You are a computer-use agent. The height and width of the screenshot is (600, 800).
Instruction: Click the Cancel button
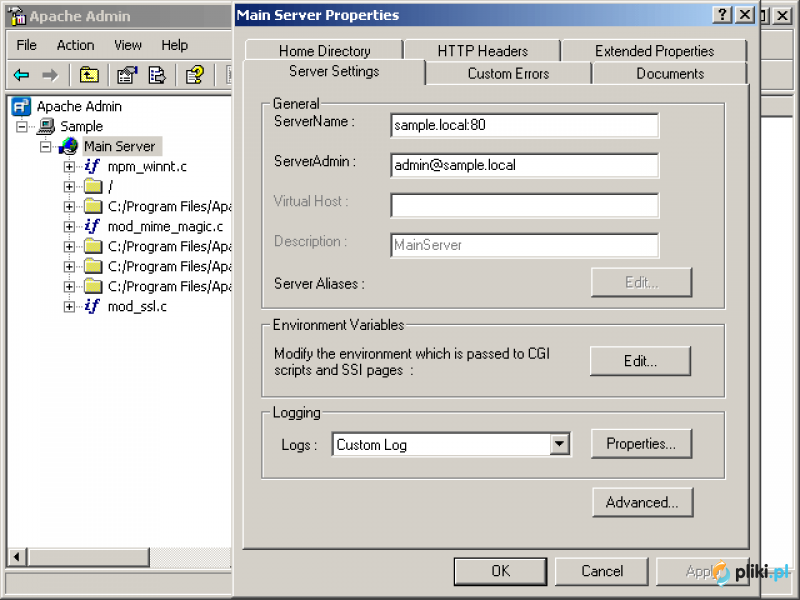[x=602, y=571]
